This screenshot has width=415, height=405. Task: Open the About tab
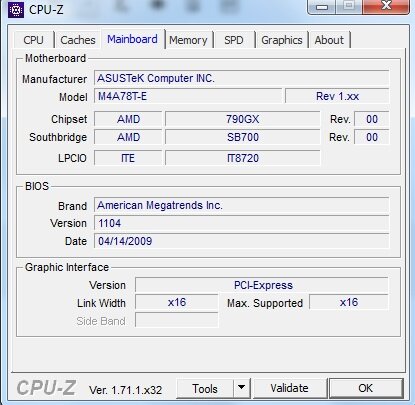[x=329, y=40]
